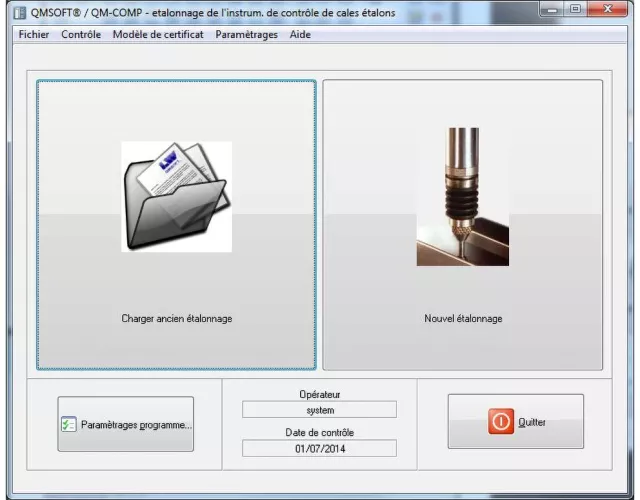Image resolution: width=640 pixels, height=500 pixels.
Task: Close the QM-COMP window
Action: click(607, 9)
